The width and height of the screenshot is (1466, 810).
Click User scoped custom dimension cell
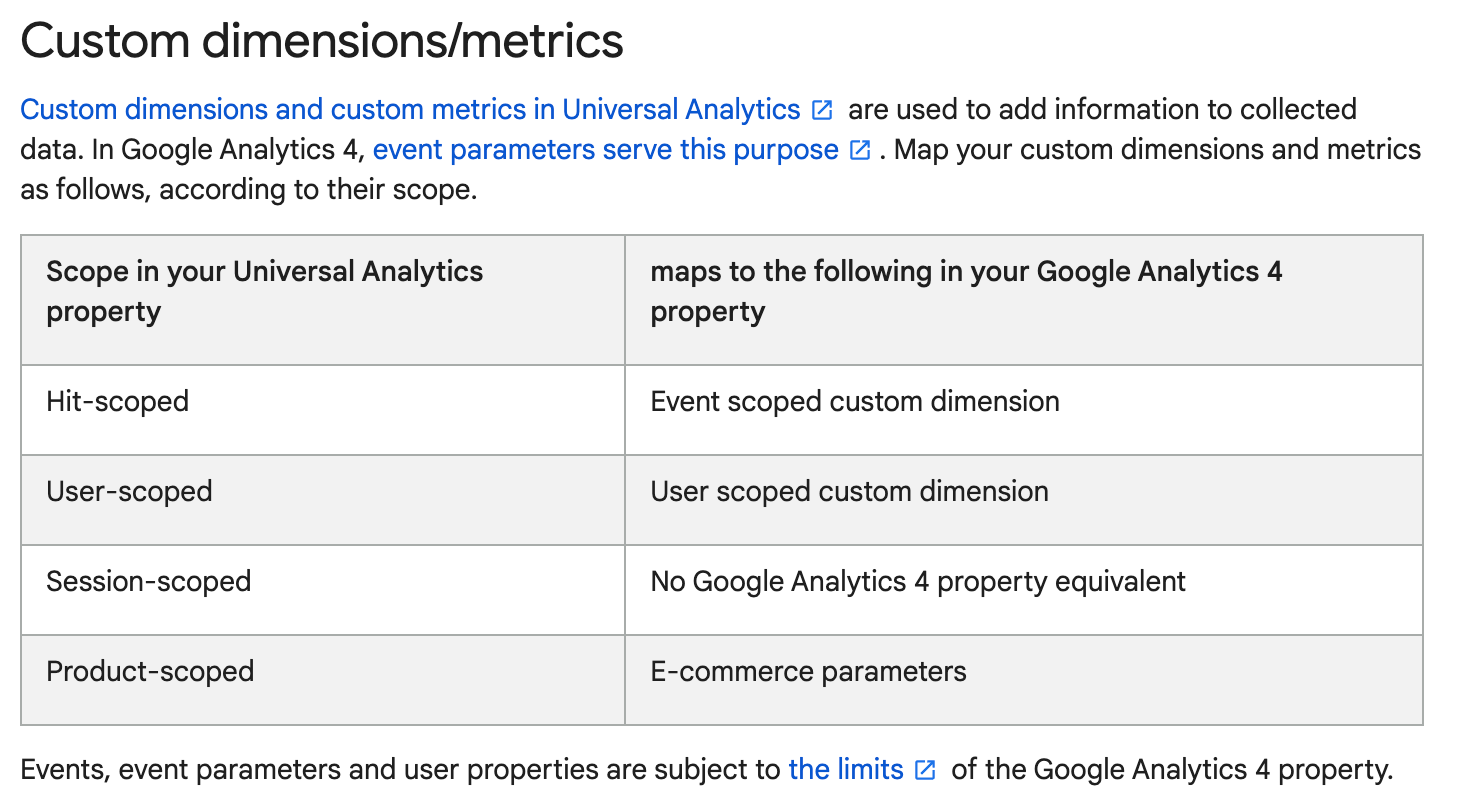[x=1024, y=500]
